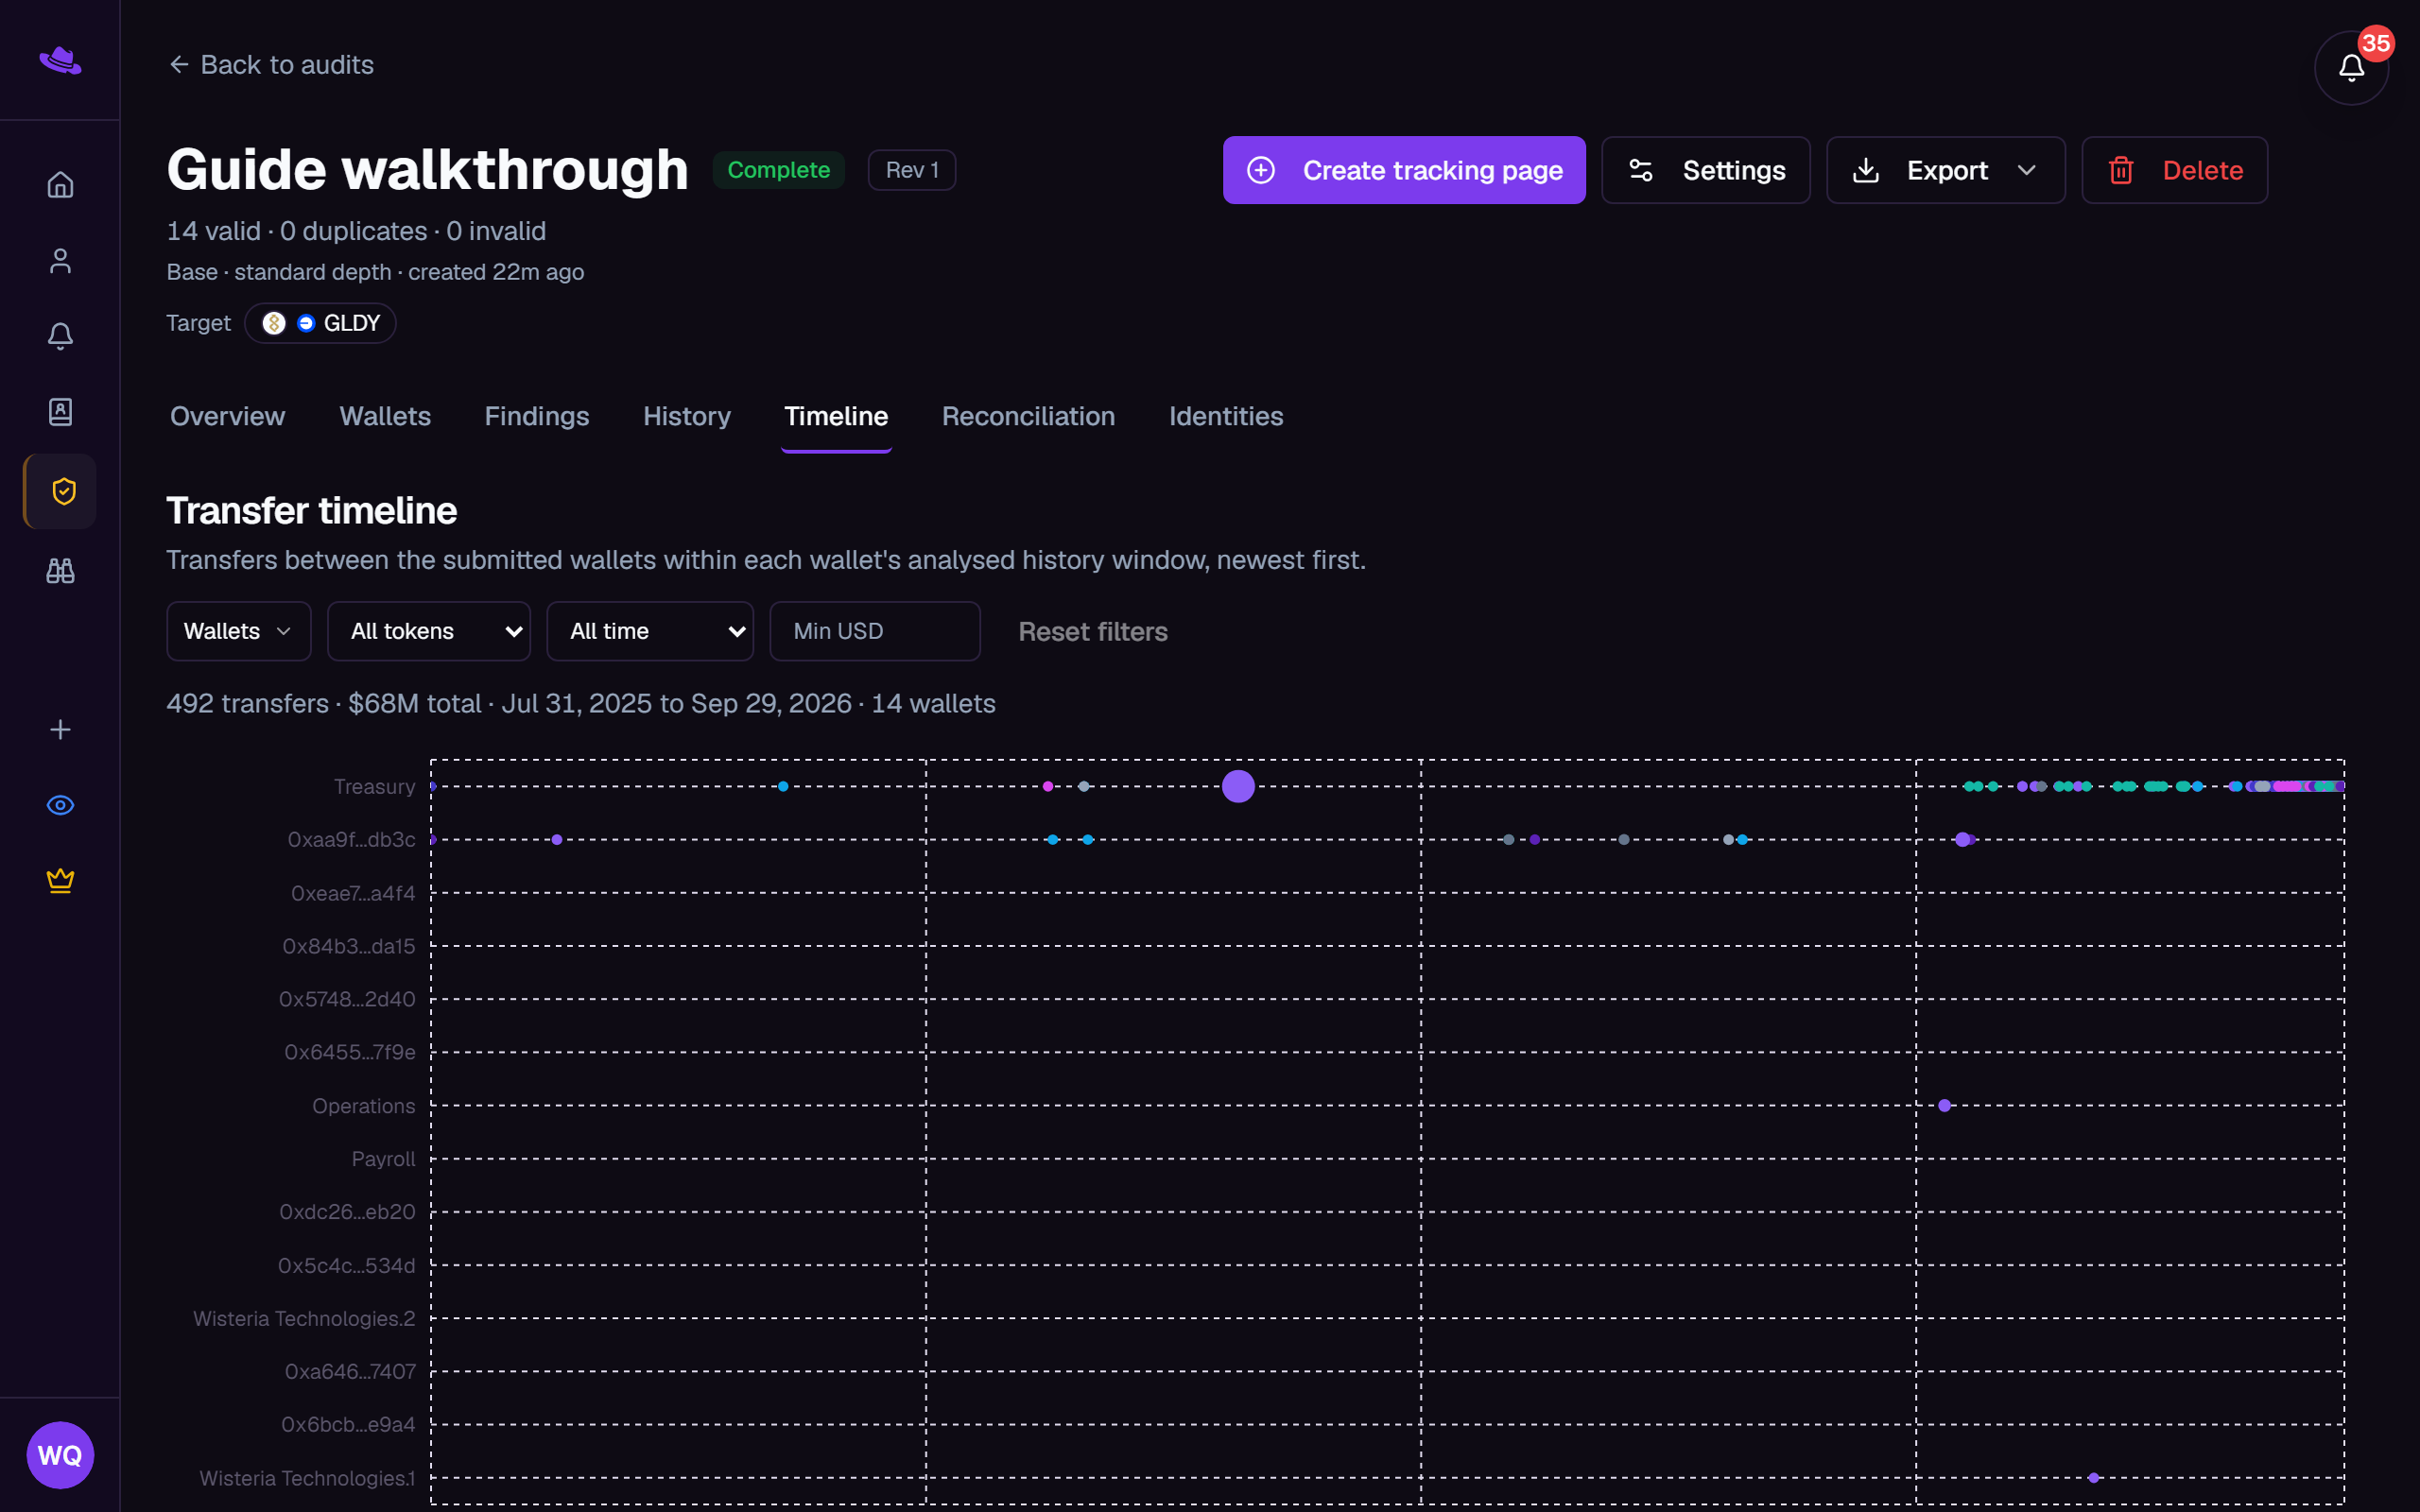Open the All time dropdown

[650, 631]
